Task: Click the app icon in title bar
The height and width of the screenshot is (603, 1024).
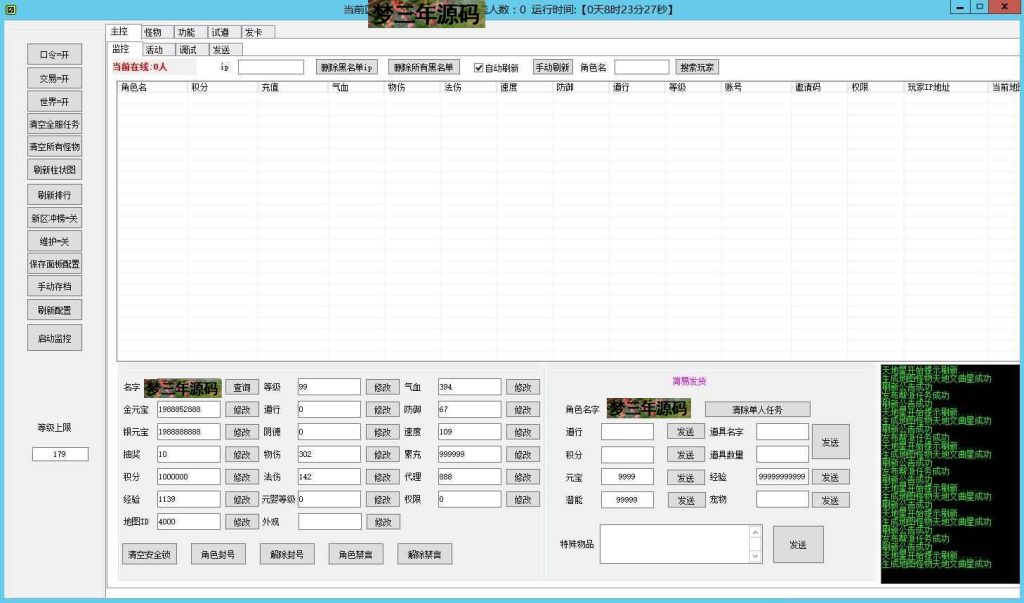Action: [10, 10]
